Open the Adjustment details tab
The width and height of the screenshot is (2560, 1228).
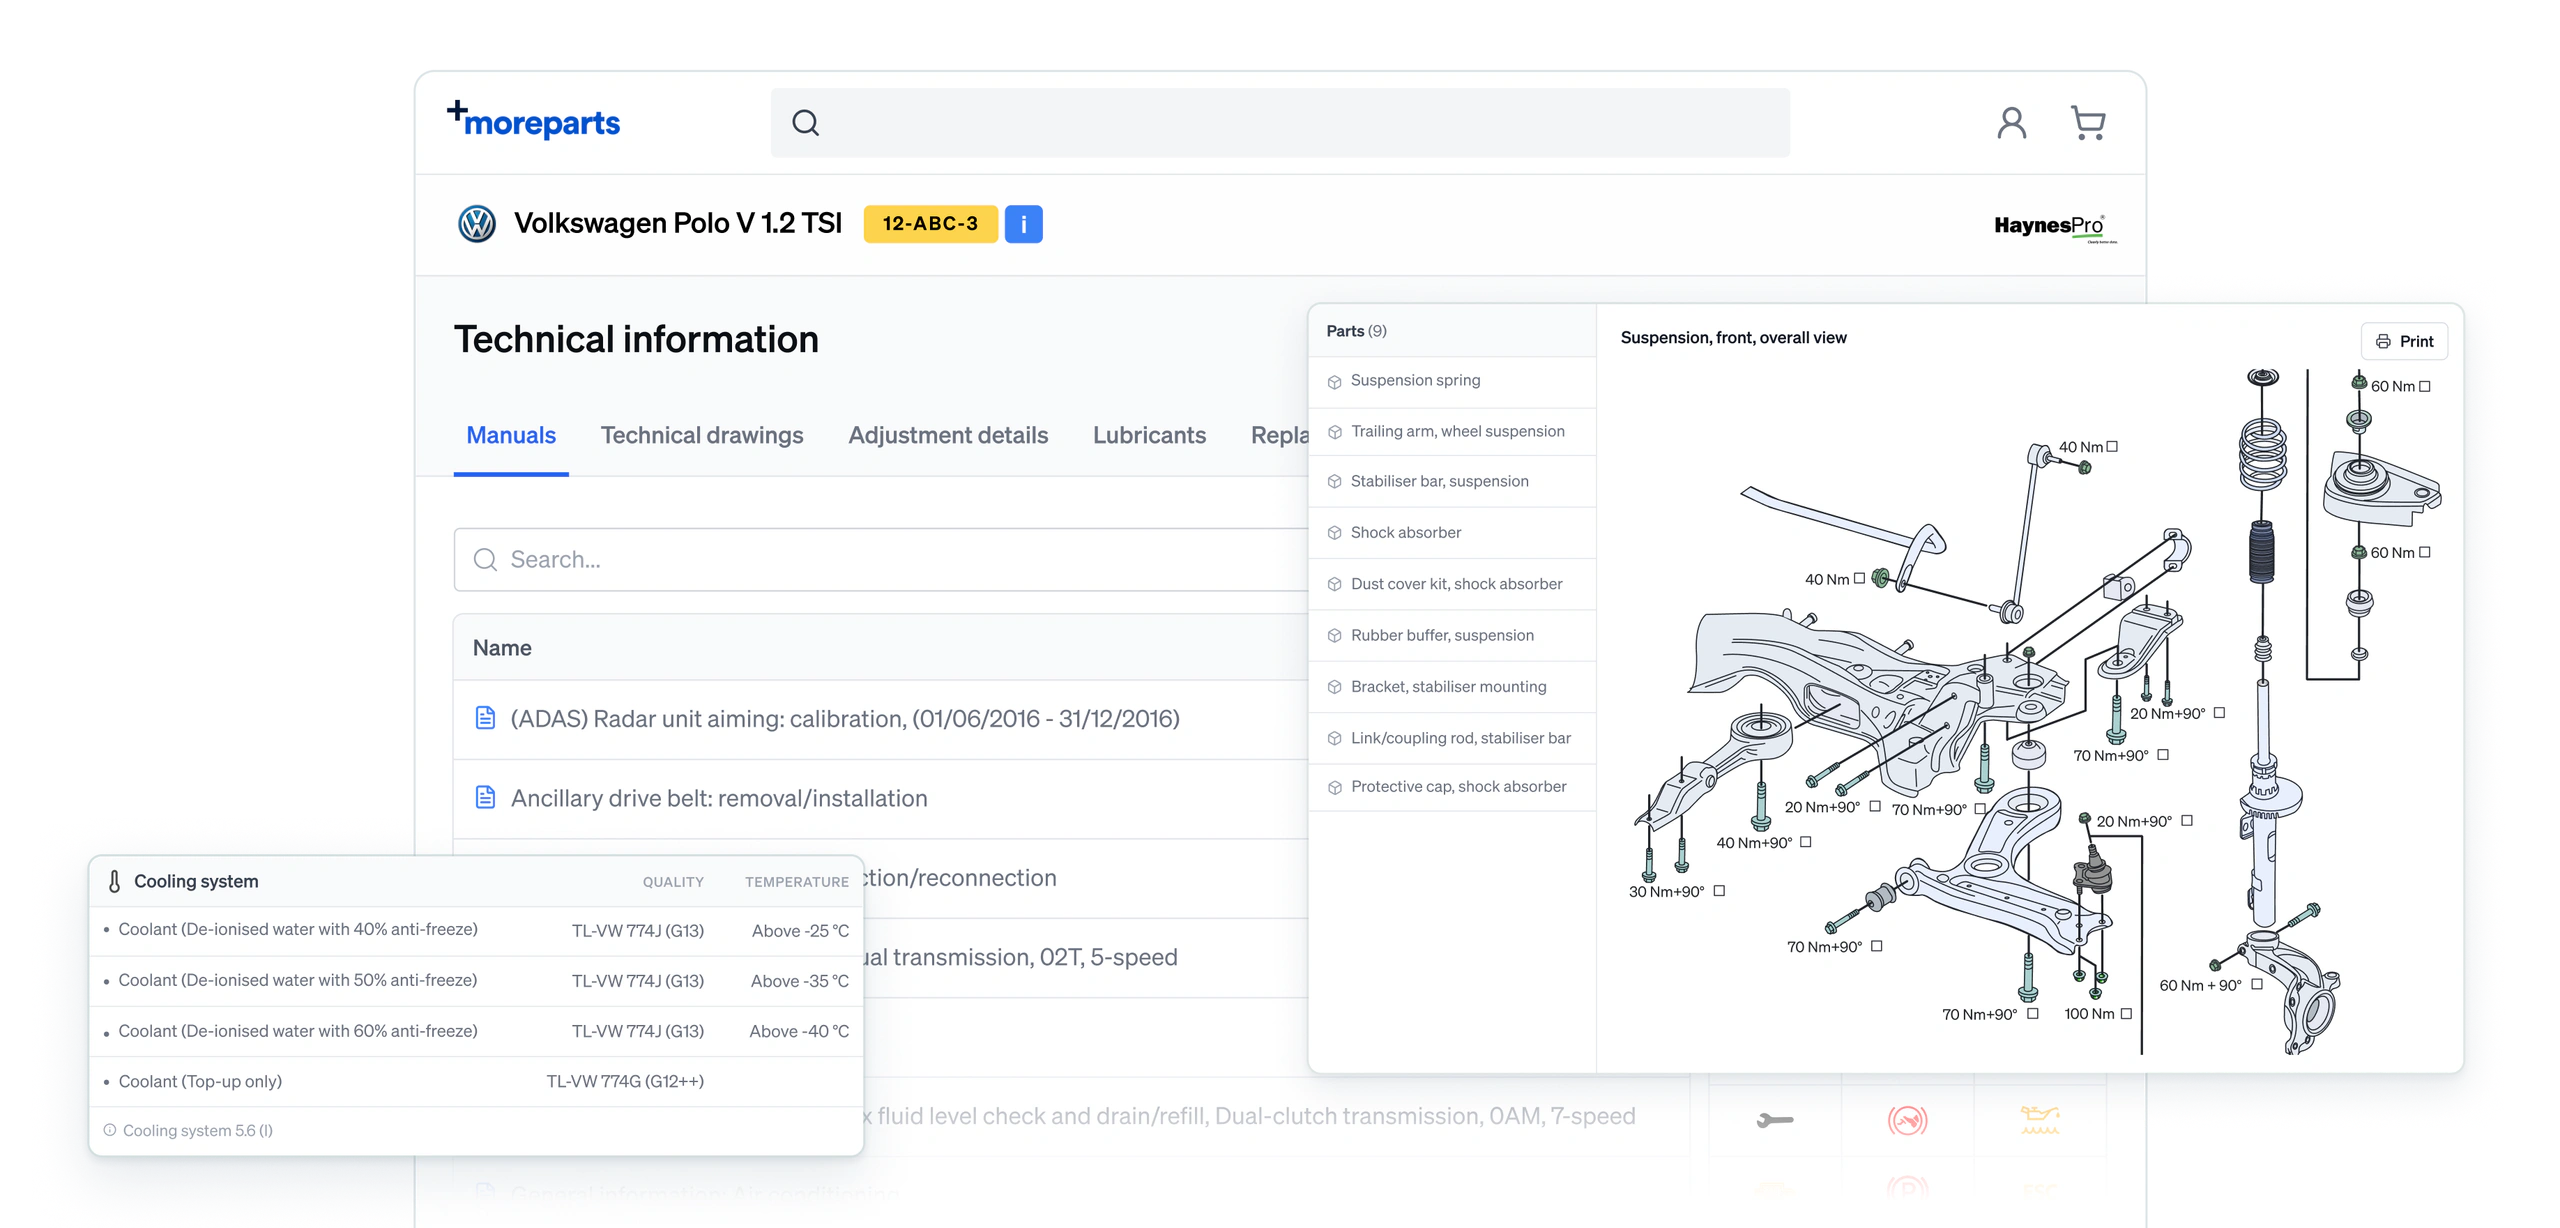(948, 435)
